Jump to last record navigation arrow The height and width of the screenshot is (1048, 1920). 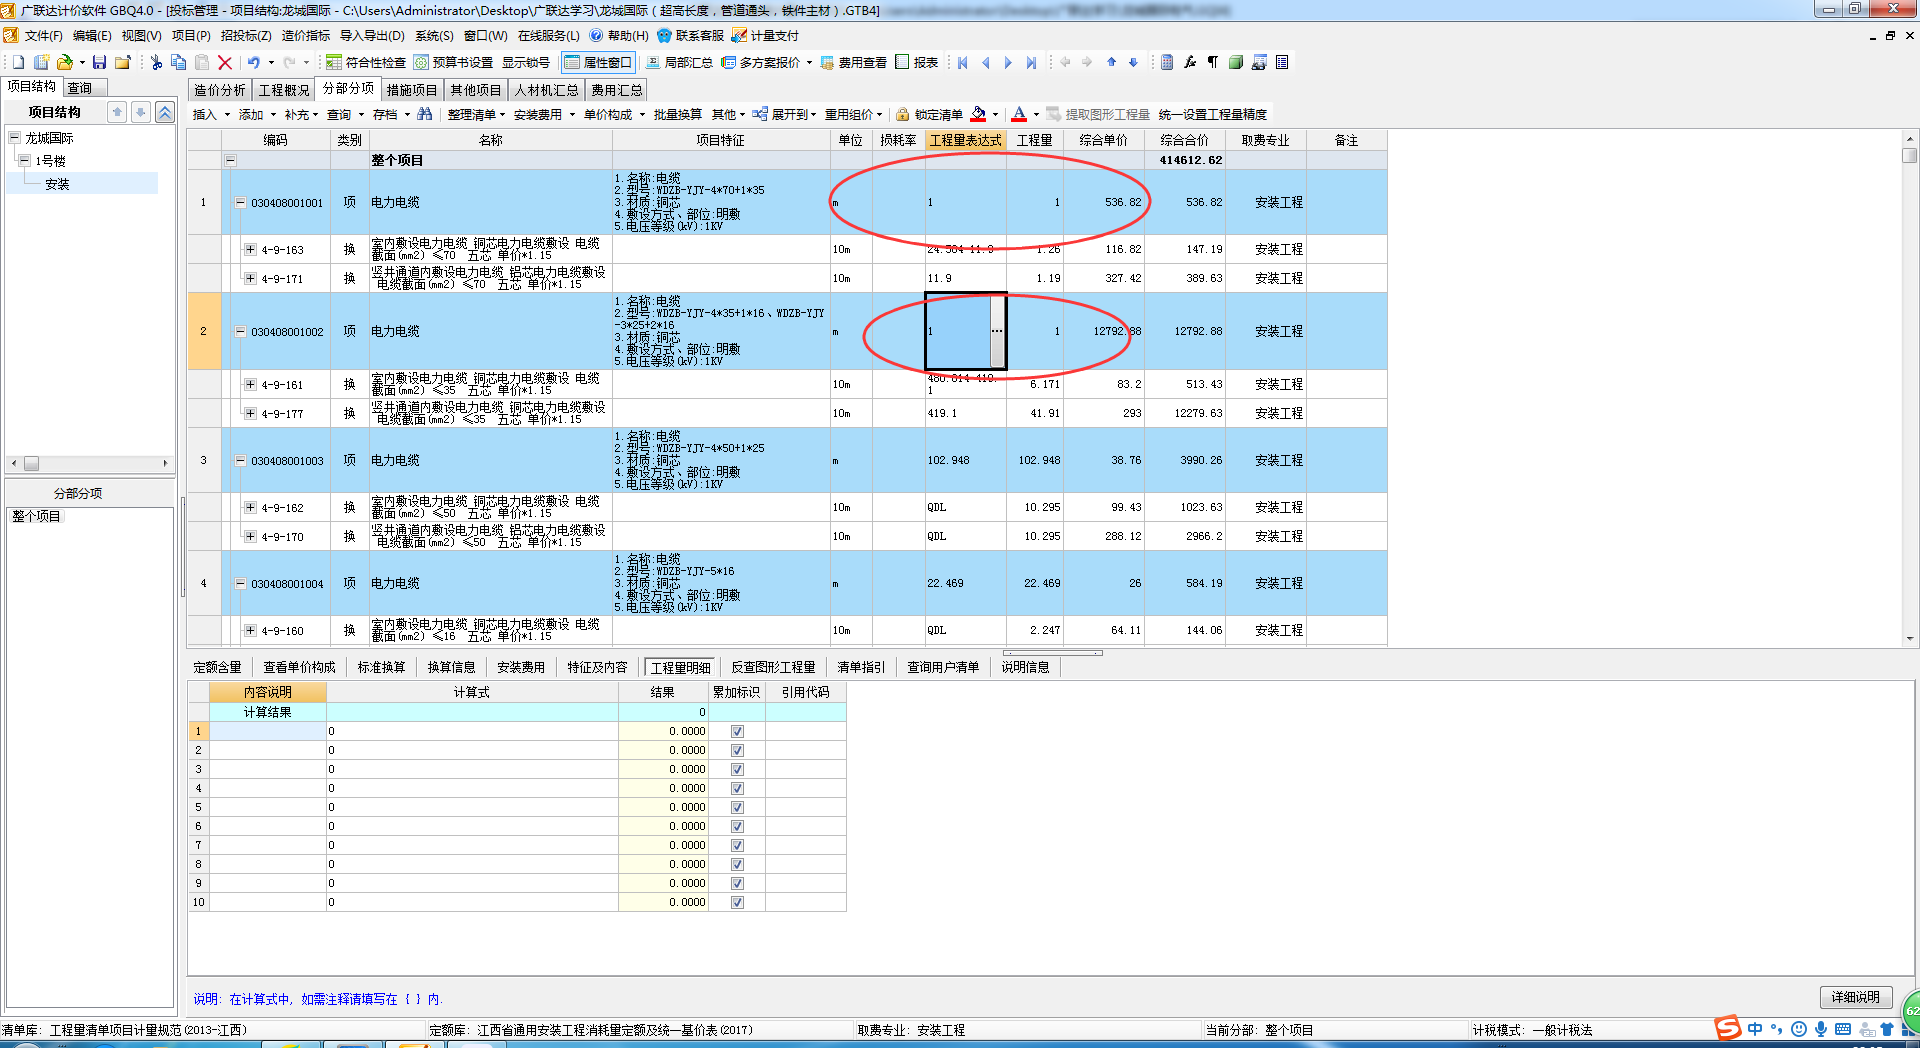click(1031, 62)
